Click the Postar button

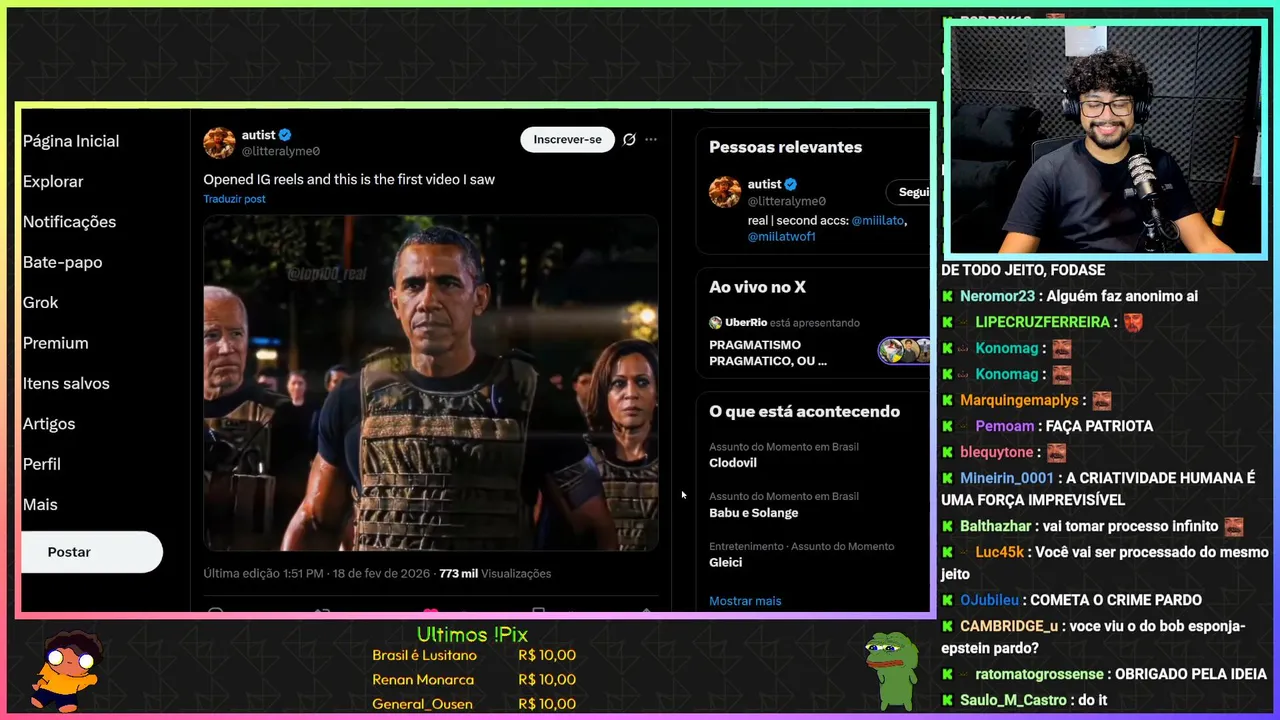pyautogui.click(x=91, y=552)
